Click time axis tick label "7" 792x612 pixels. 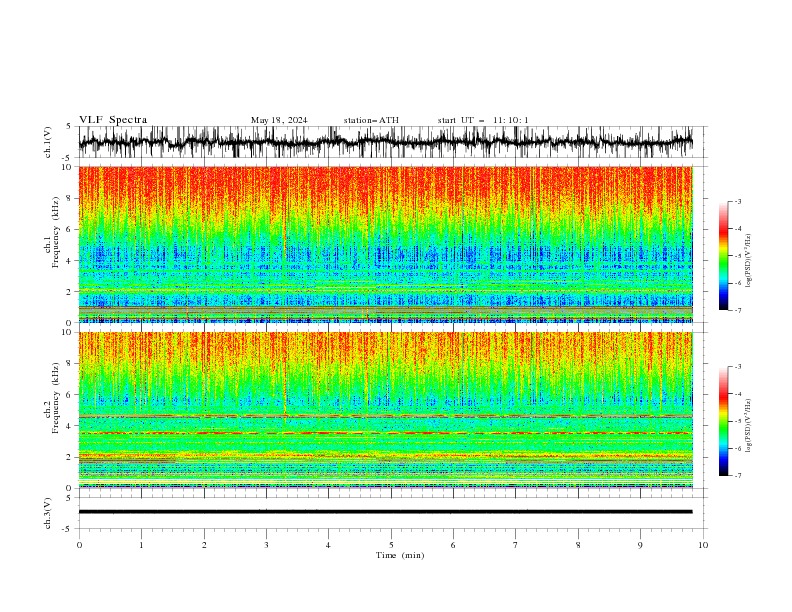tap(516, 545)
